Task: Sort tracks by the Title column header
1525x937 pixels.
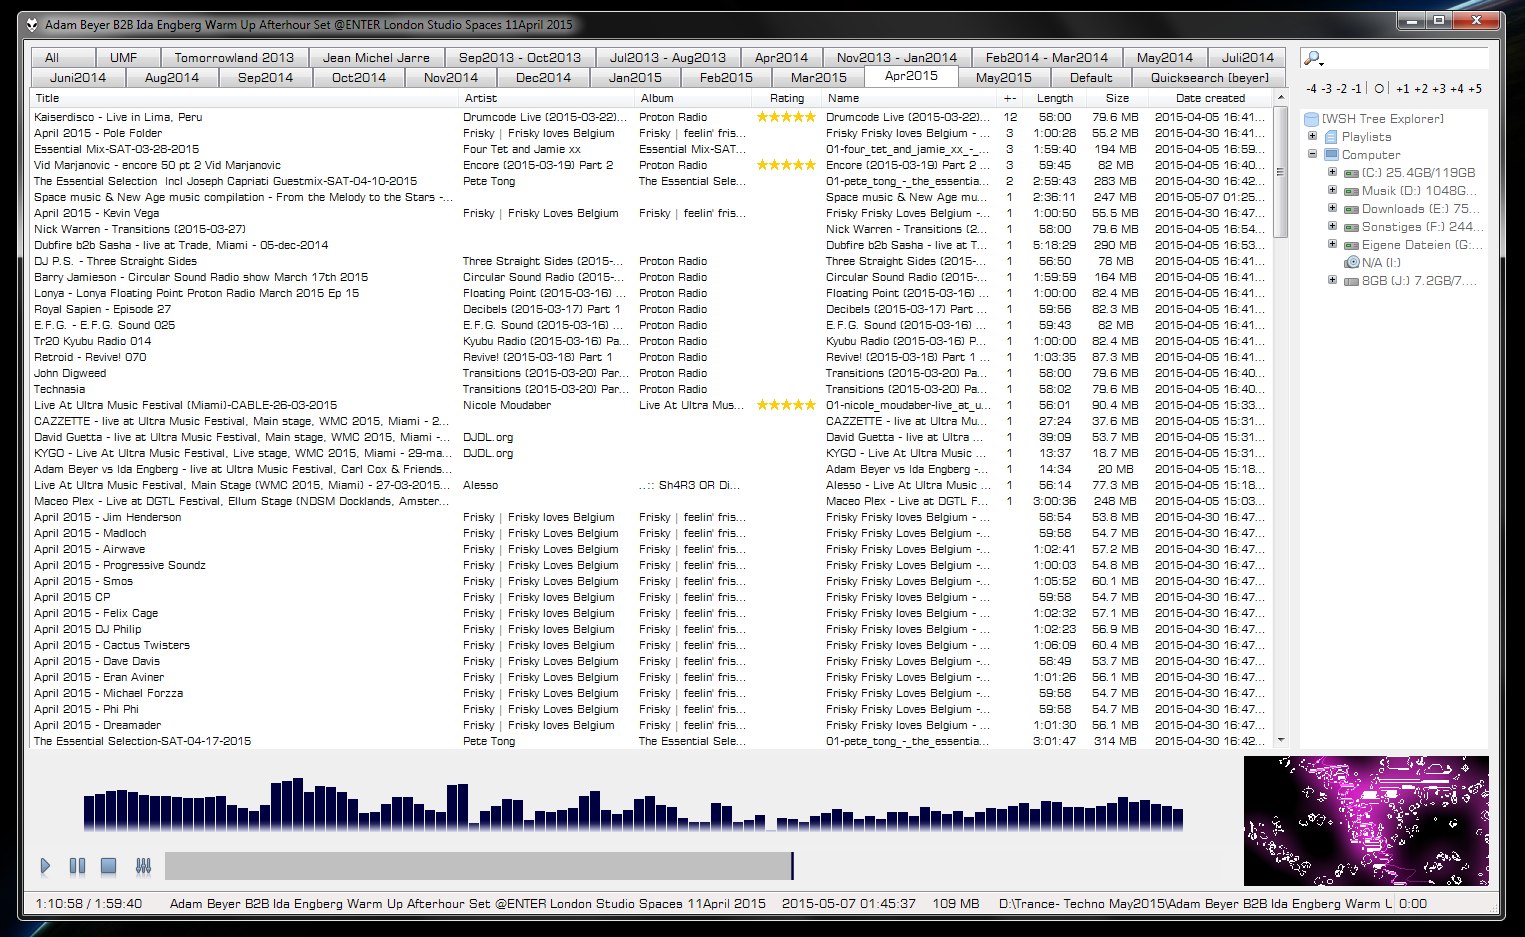Action: pos(244,98)
